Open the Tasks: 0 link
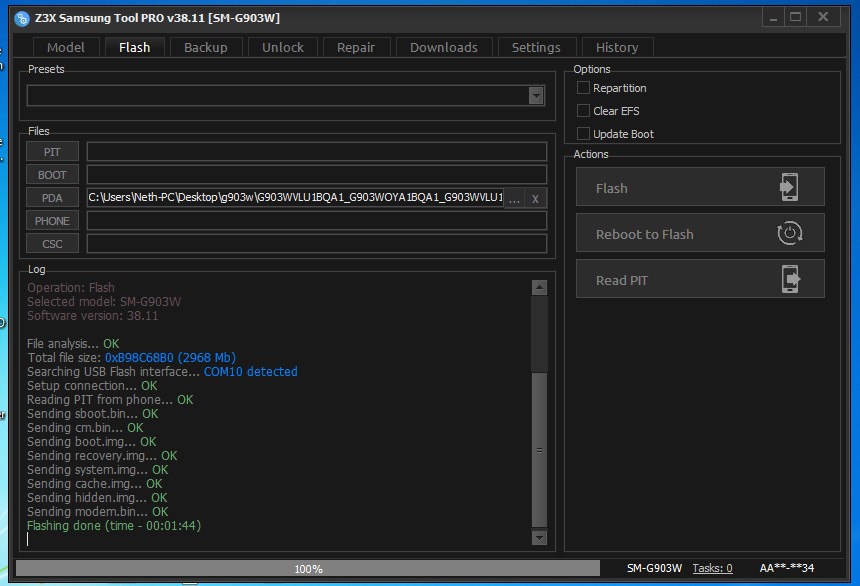The image size is (860, 586). coord(712,568)
